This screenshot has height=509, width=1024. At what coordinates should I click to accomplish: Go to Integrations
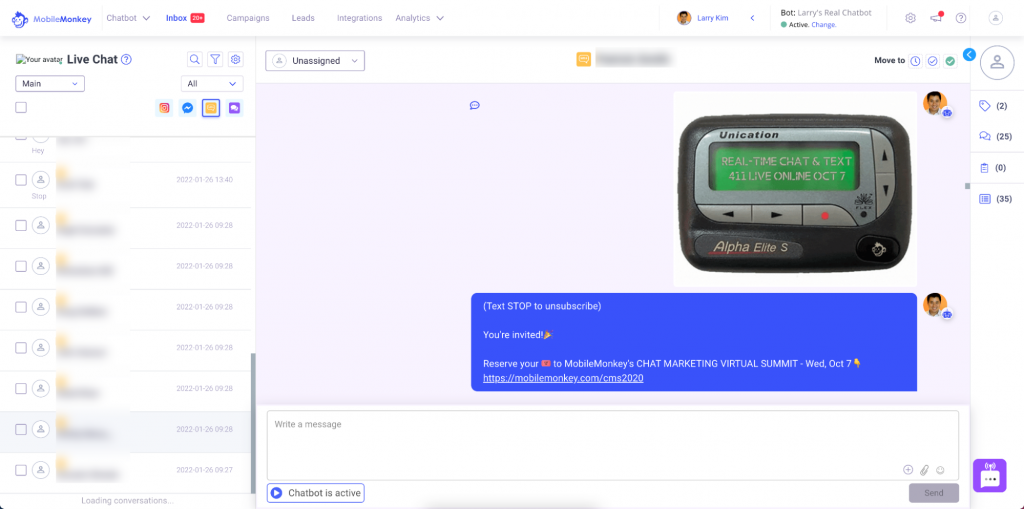pyautogui.click(x=359, y=18)
